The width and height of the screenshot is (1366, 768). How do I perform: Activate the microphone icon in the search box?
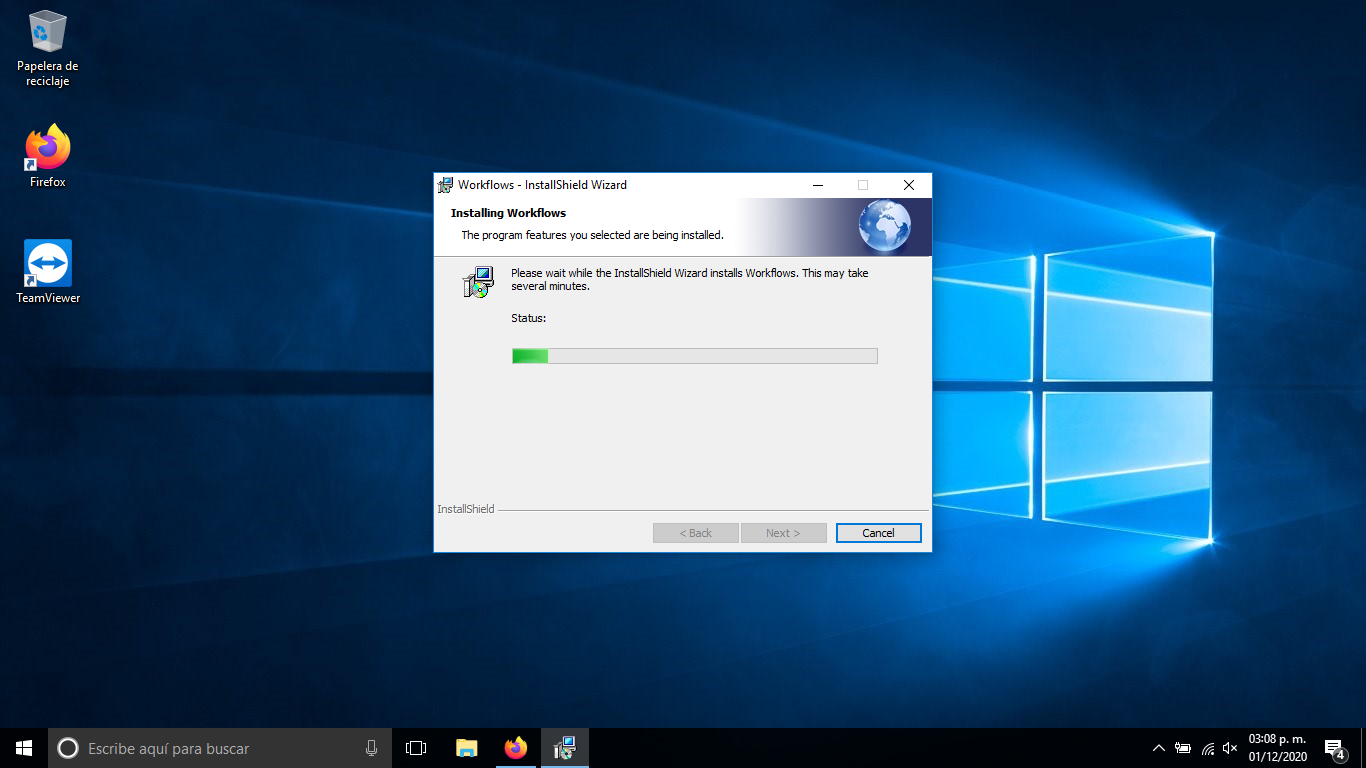coord(371,748)
